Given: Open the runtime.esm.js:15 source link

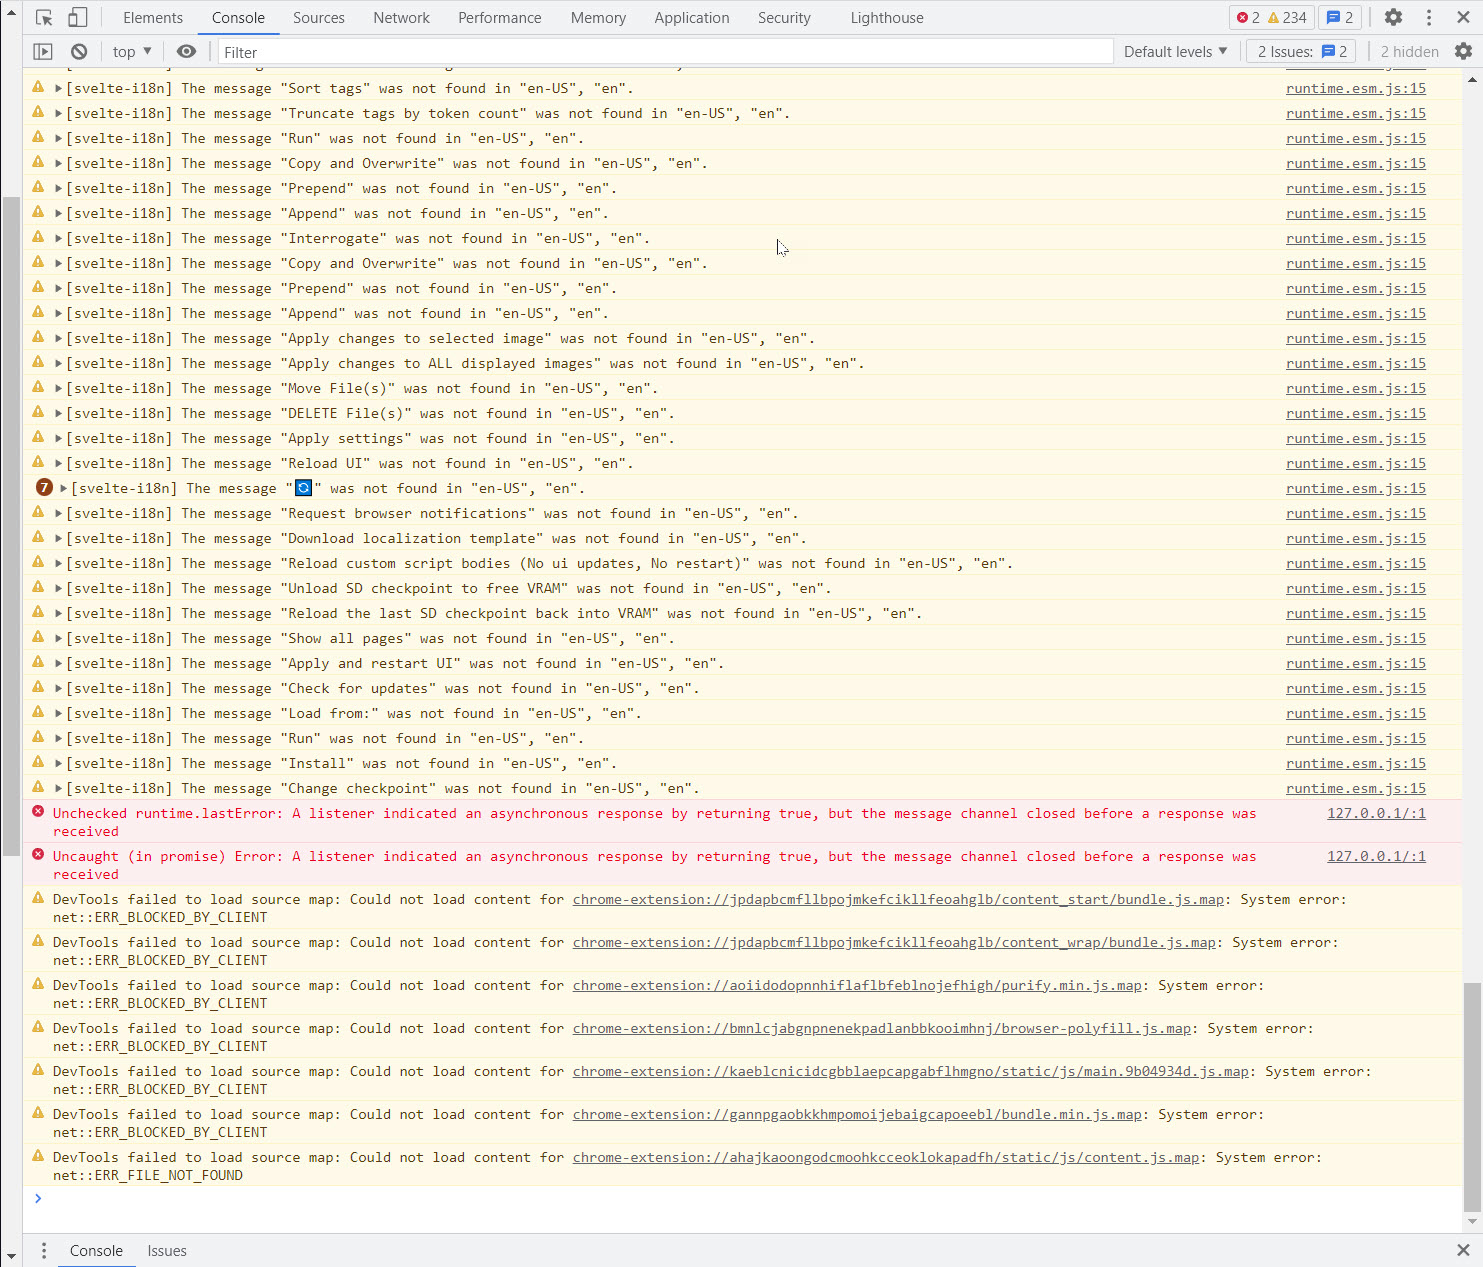Looking at the screenshot, I should tap(1355, 88).
